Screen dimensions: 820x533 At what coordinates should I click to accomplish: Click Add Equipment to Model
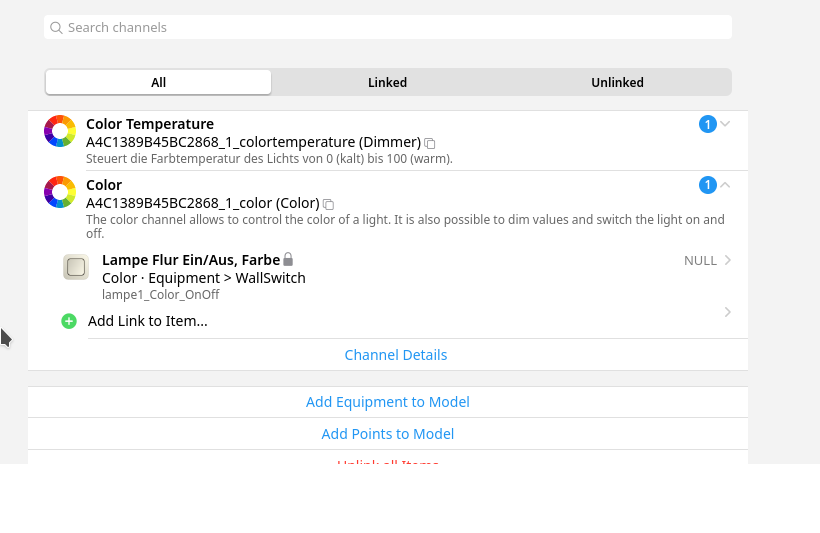388,402
